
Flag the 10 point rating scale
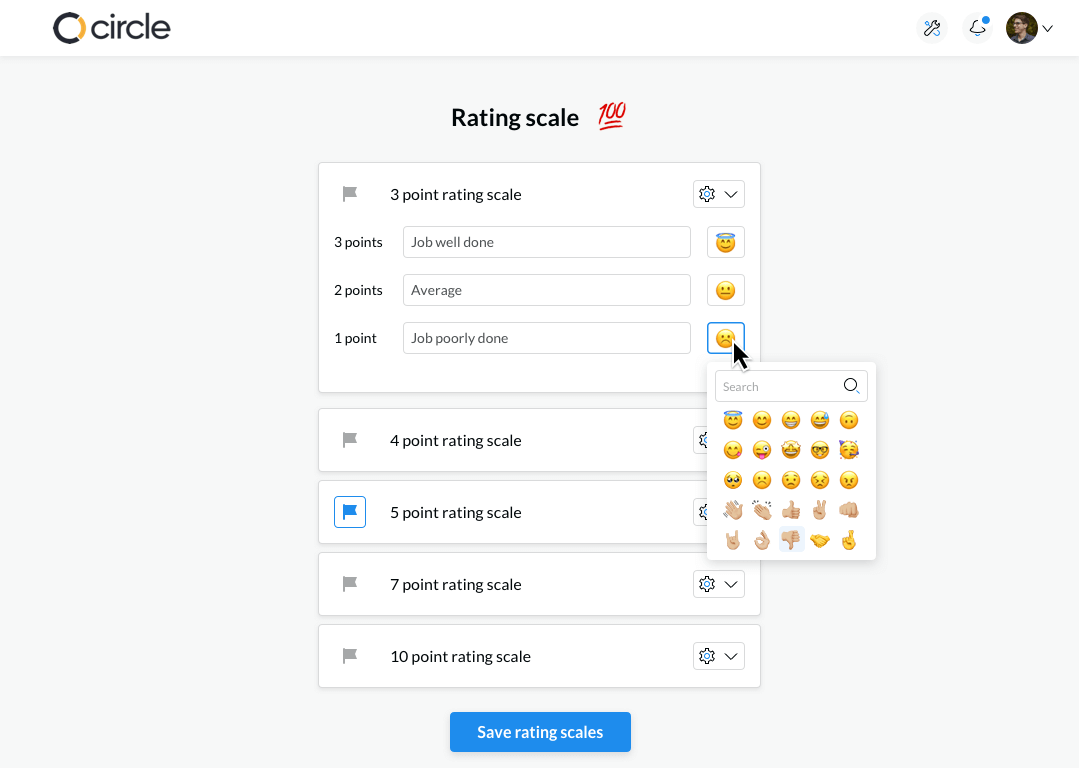(350, 656)
